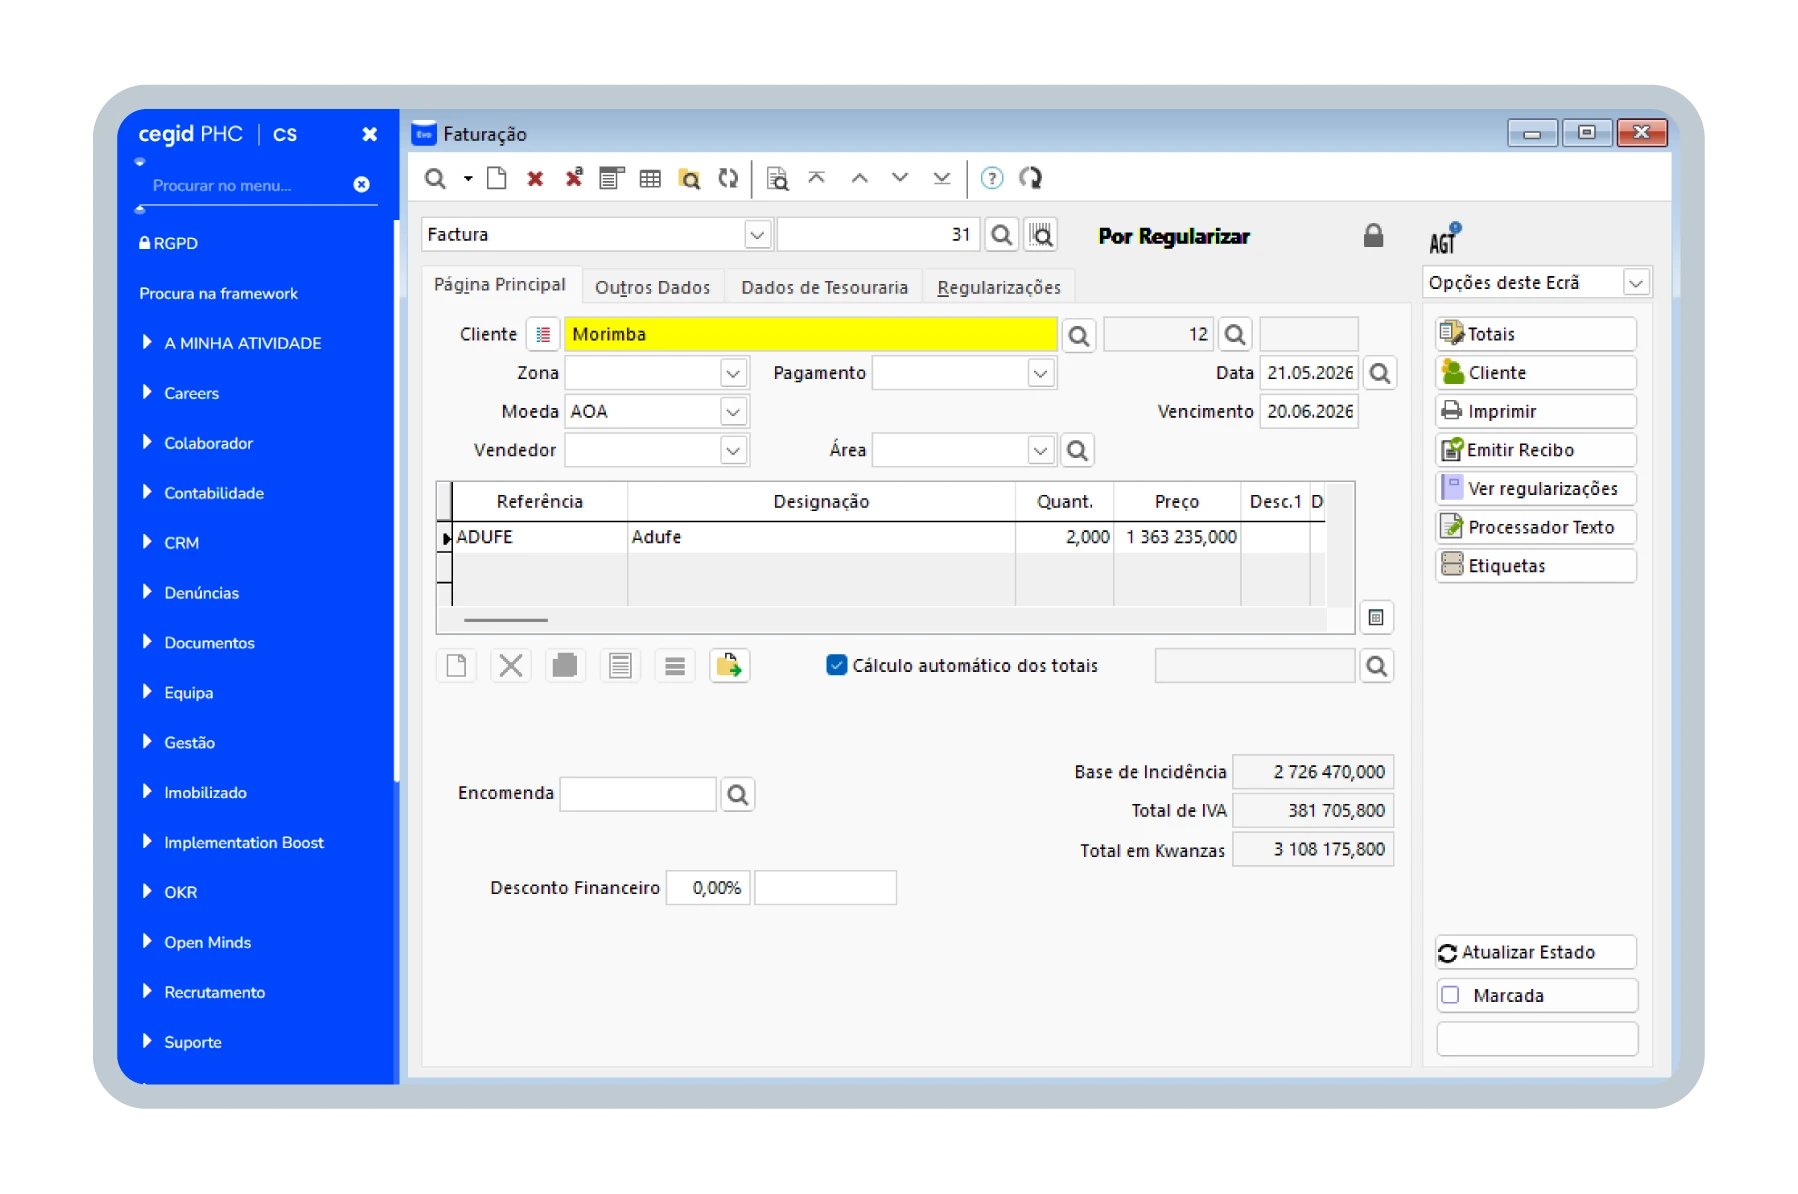The height and width of the screenshot is (1194, 1798).
Task: Click the Área search magnifier
Action: pyautogui.click(x=1077, y=450)
